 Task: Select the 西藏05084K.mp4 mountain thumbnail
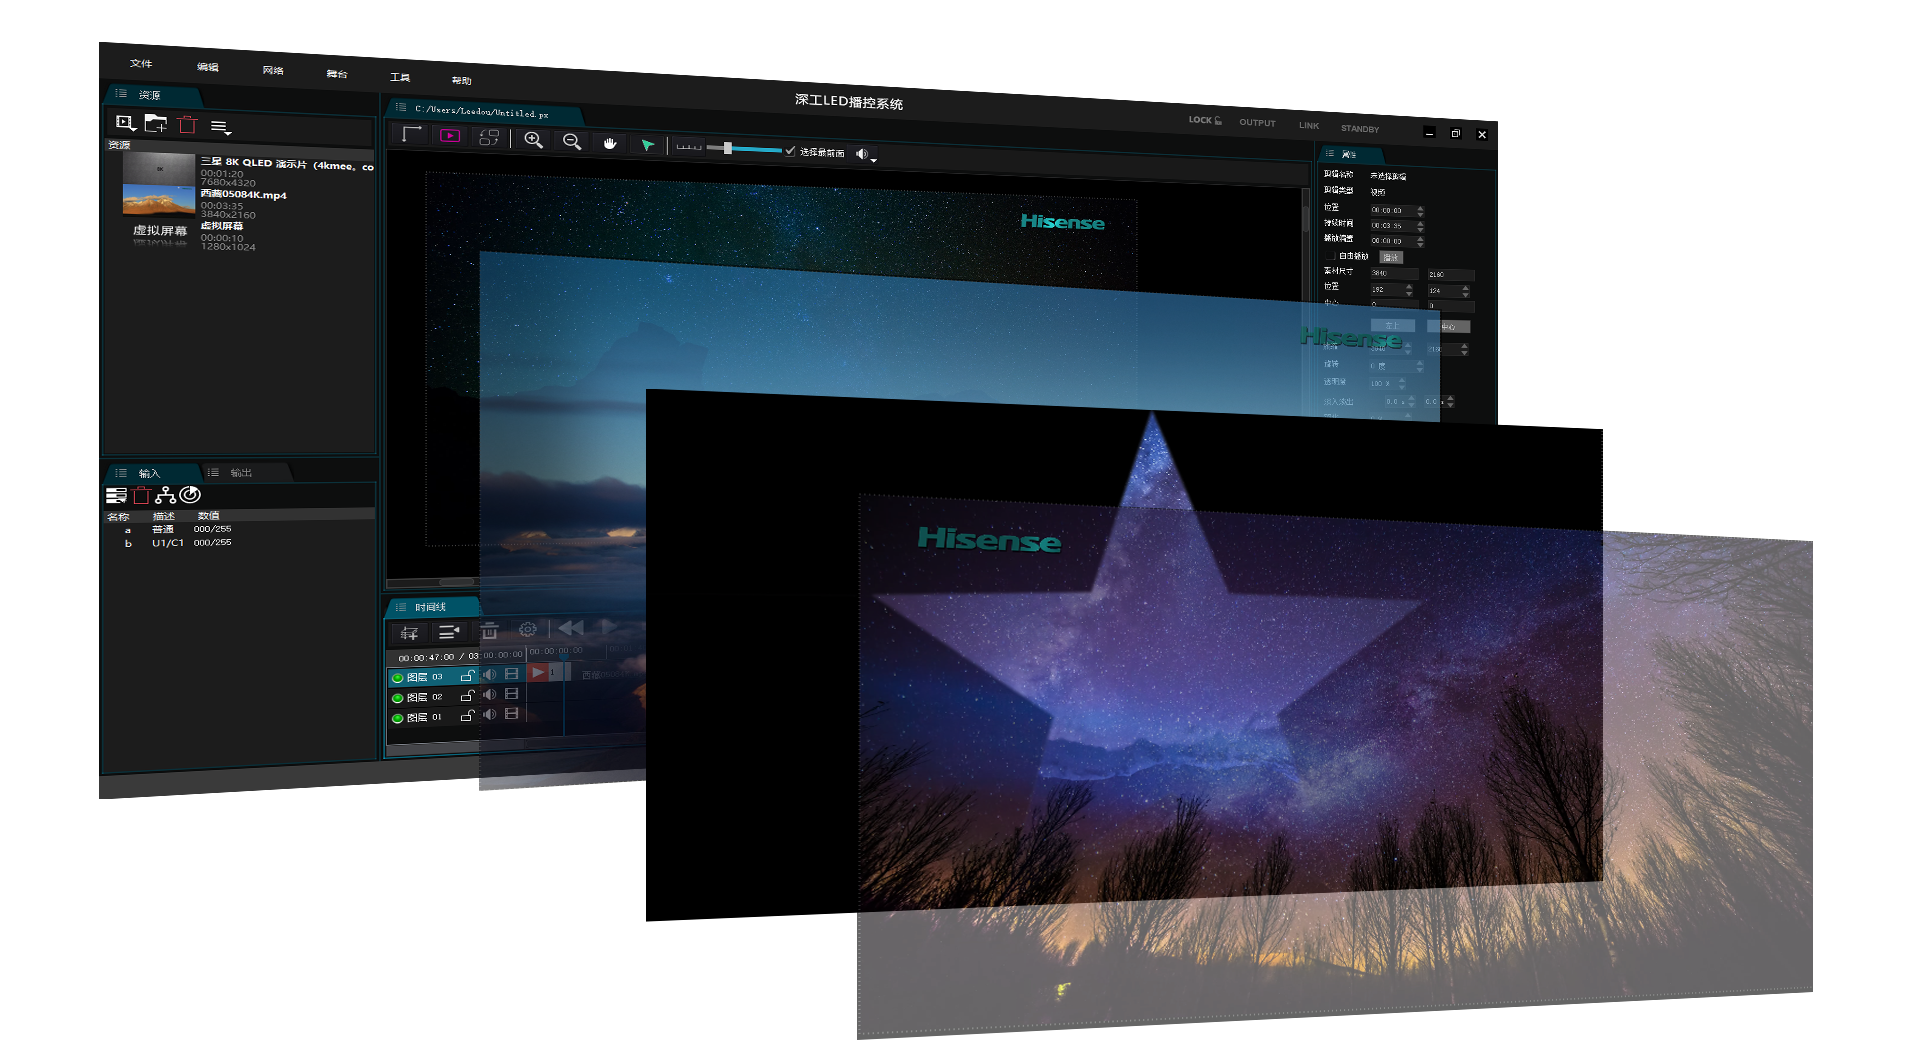[159, 201]
